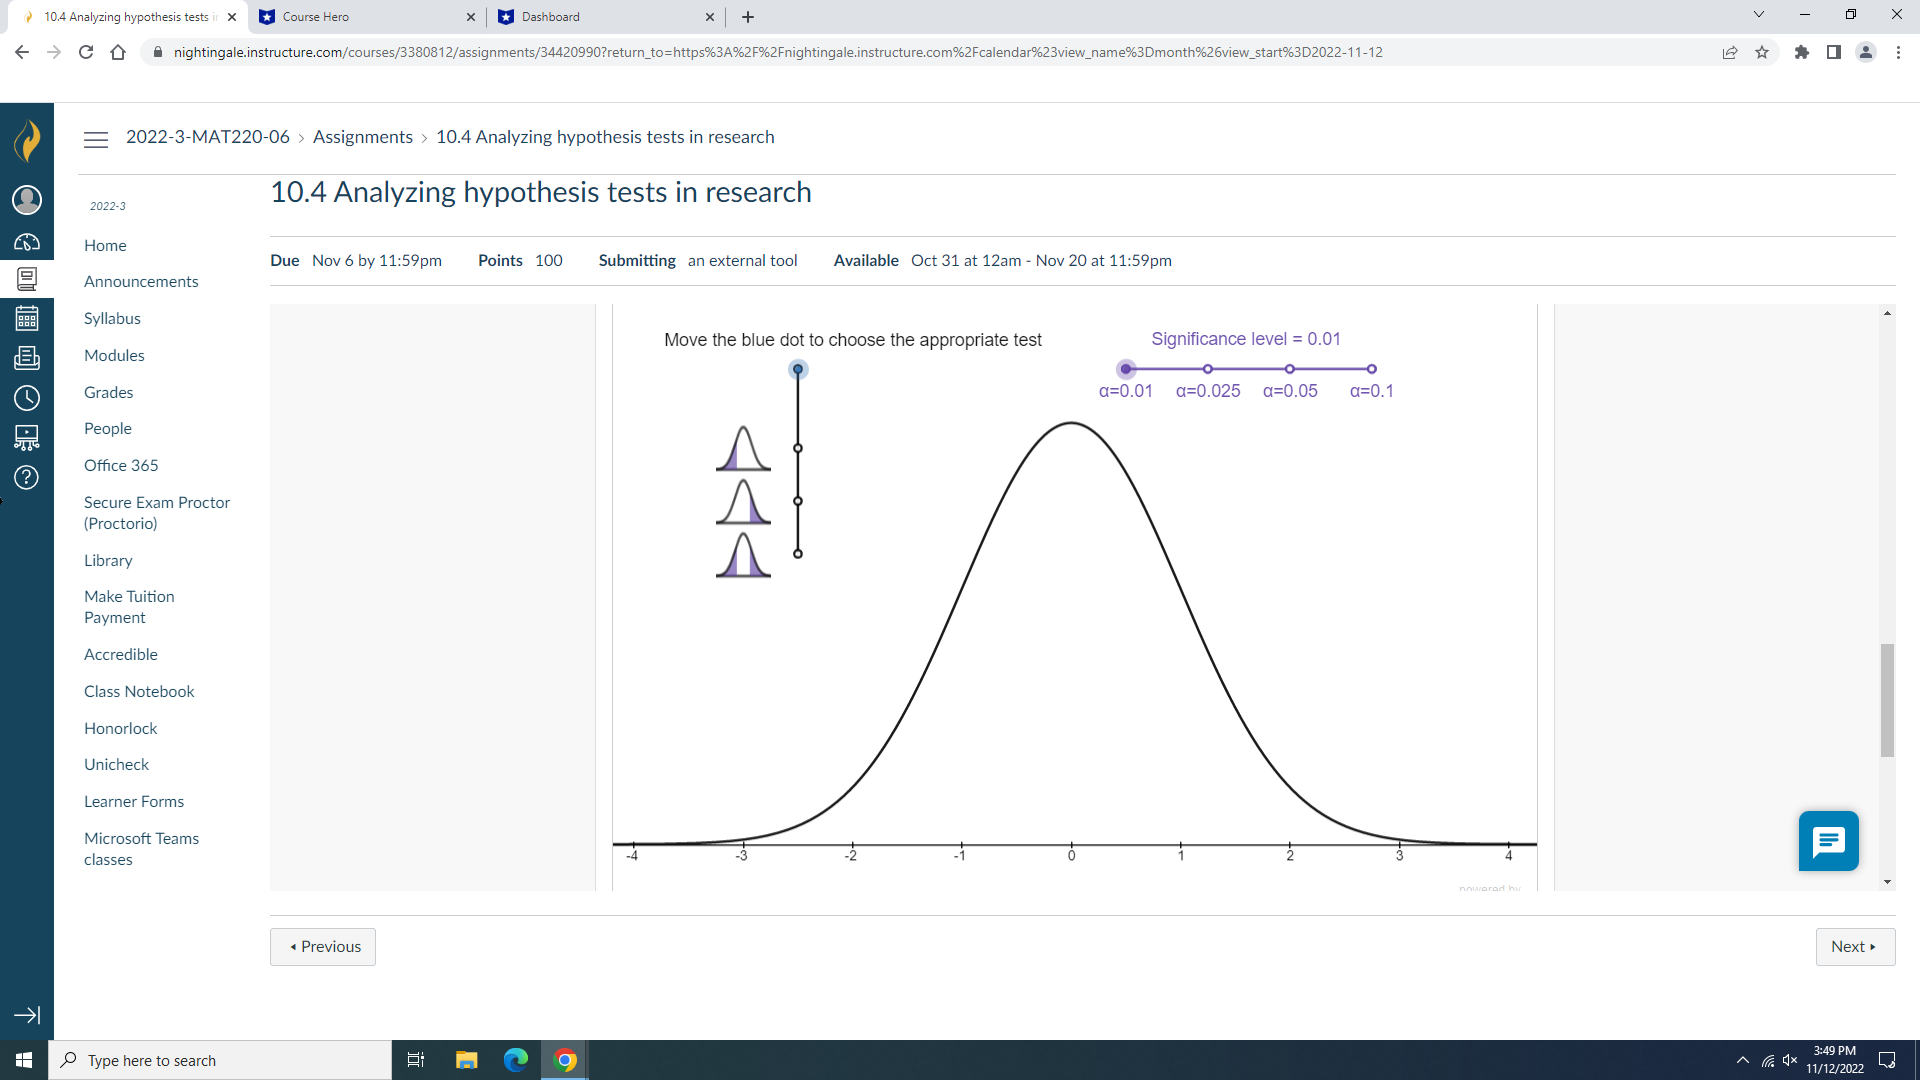Open the Help question mark icon
The image size is (1920, 1080).
coord(27,477)
